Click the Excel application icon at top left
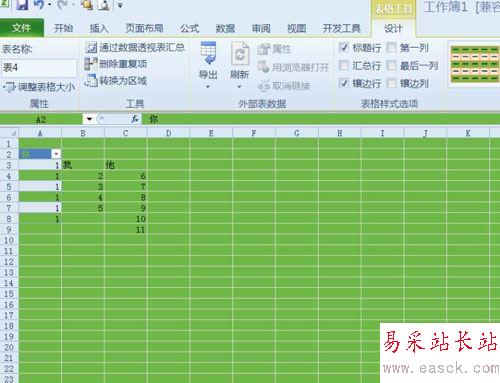 (x=5, y=4)
